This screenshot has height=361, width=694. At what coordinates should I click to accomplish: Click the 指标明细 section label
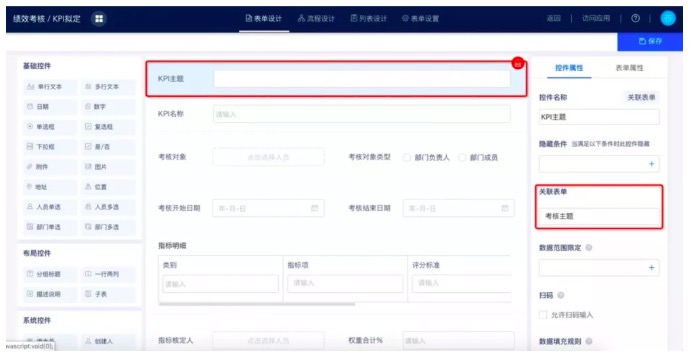pos(172,246)
